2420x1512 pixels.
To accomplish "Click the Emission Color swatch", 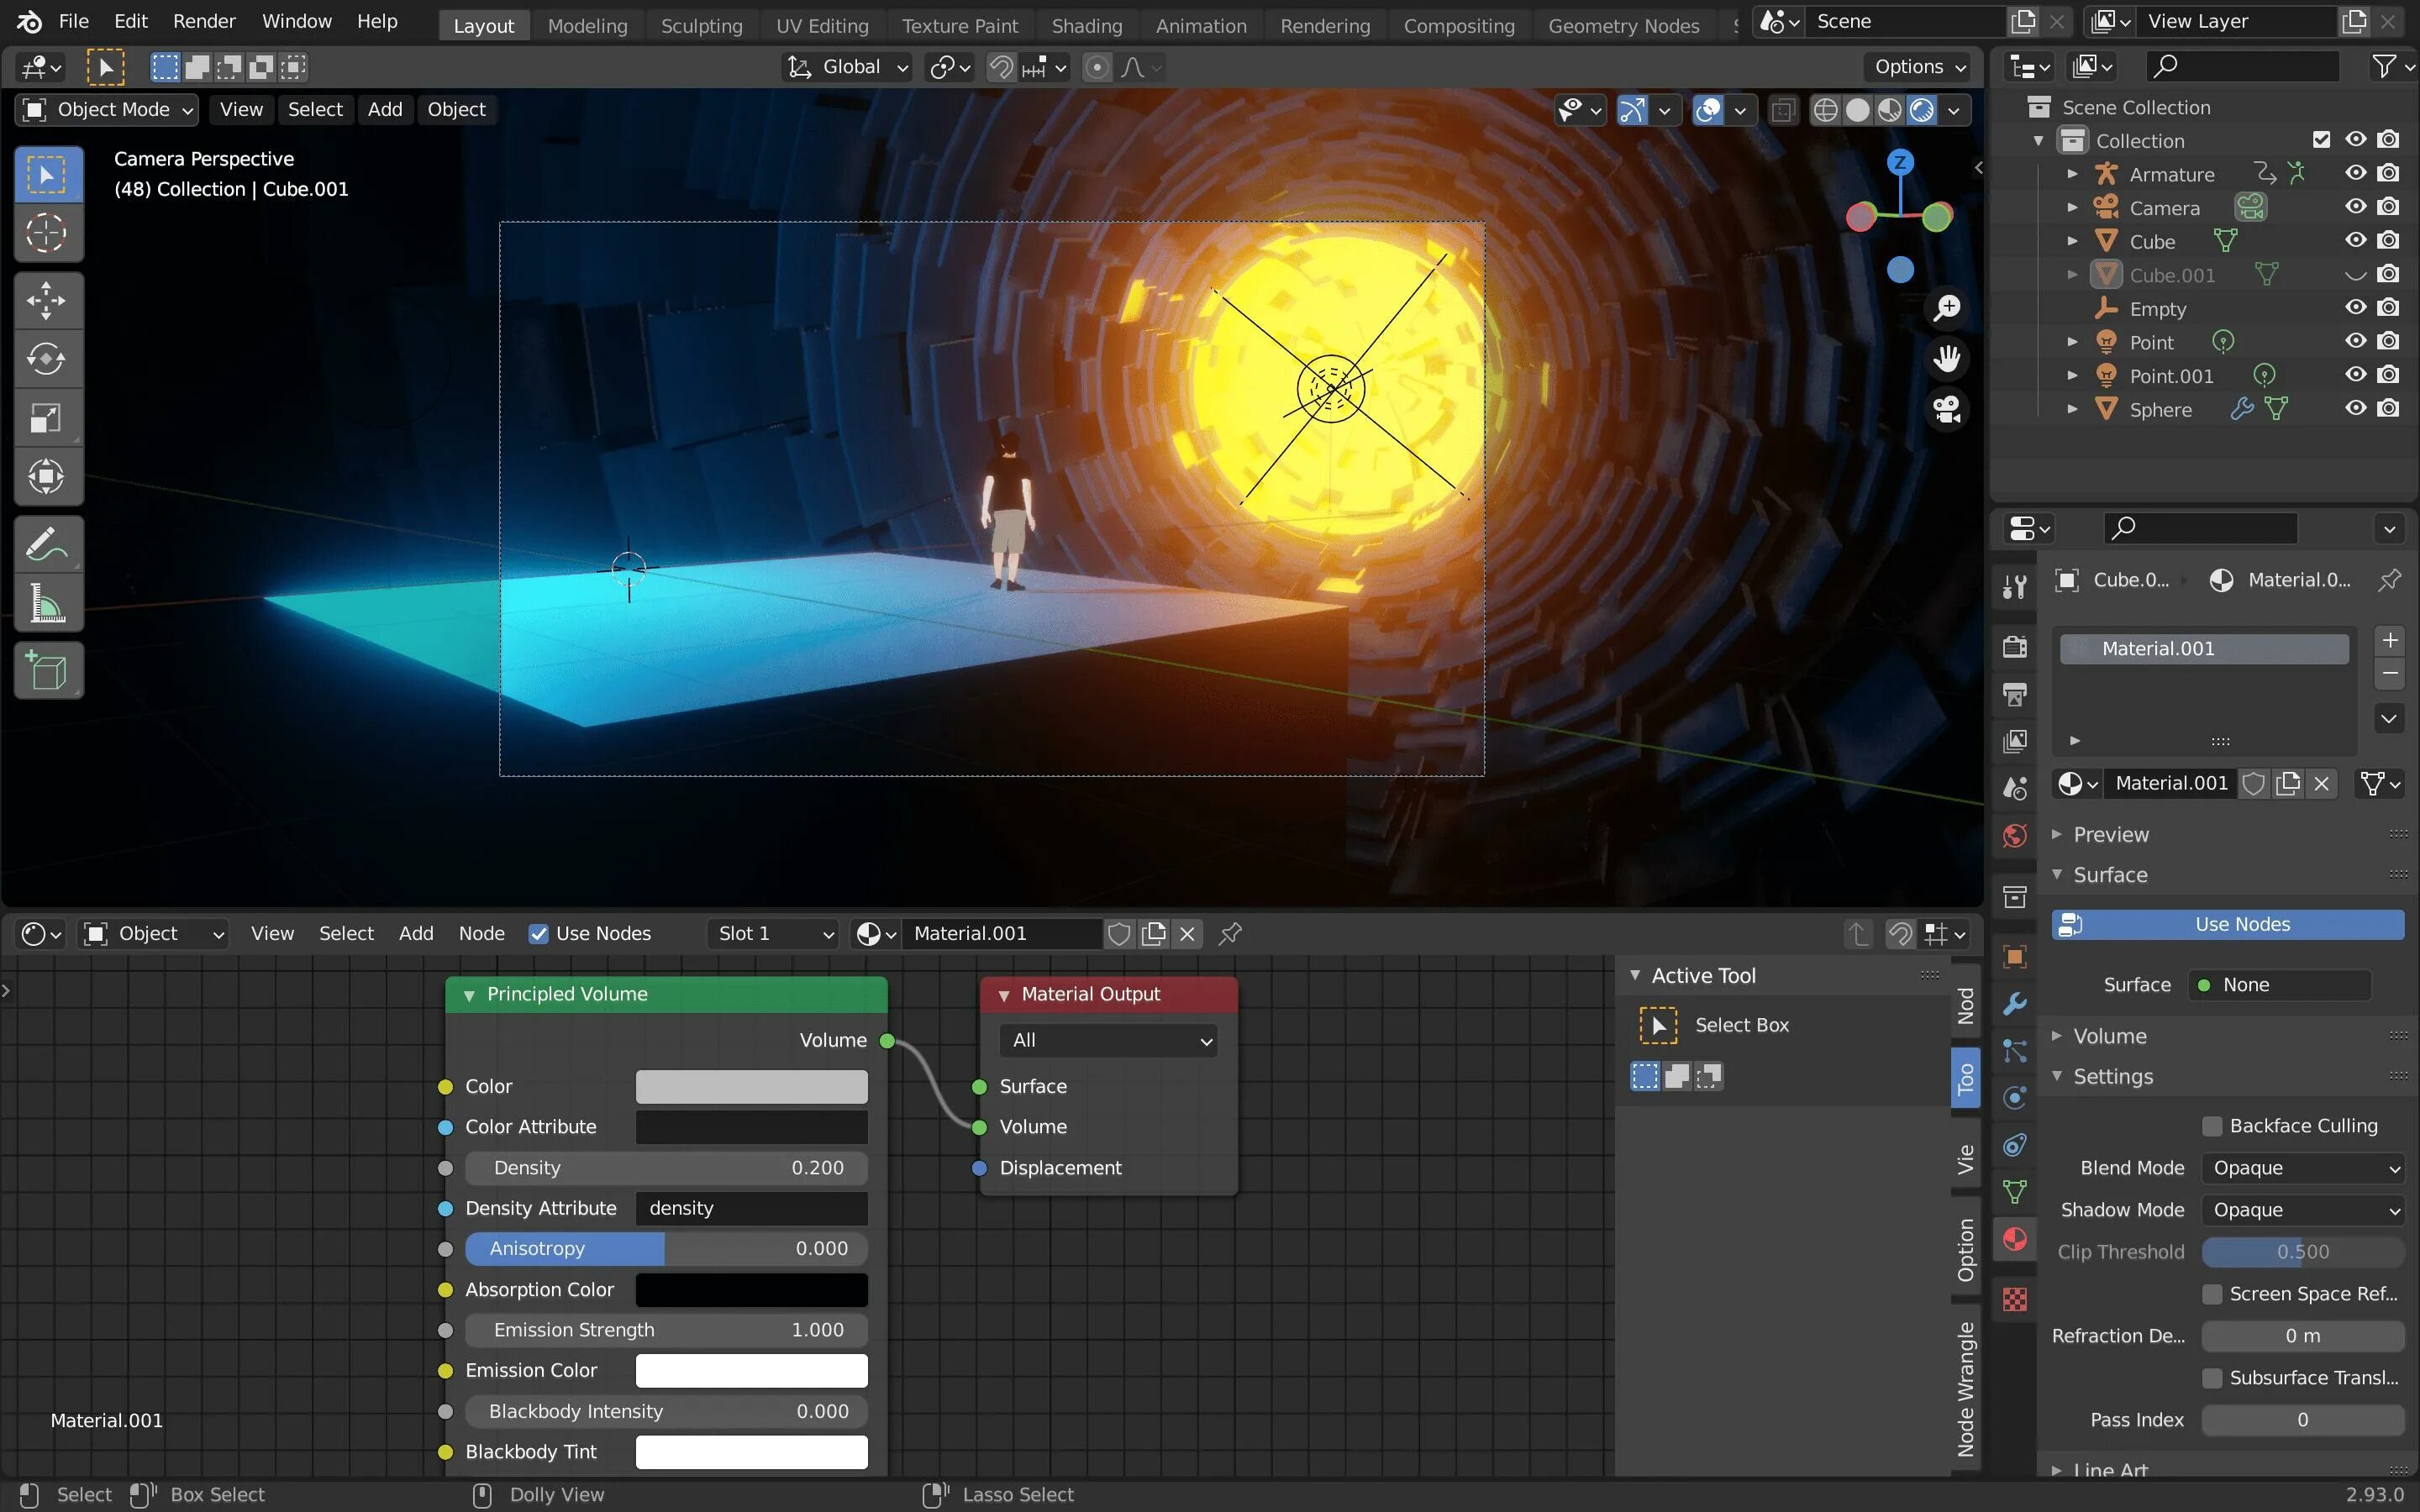I will point(751,1370).
